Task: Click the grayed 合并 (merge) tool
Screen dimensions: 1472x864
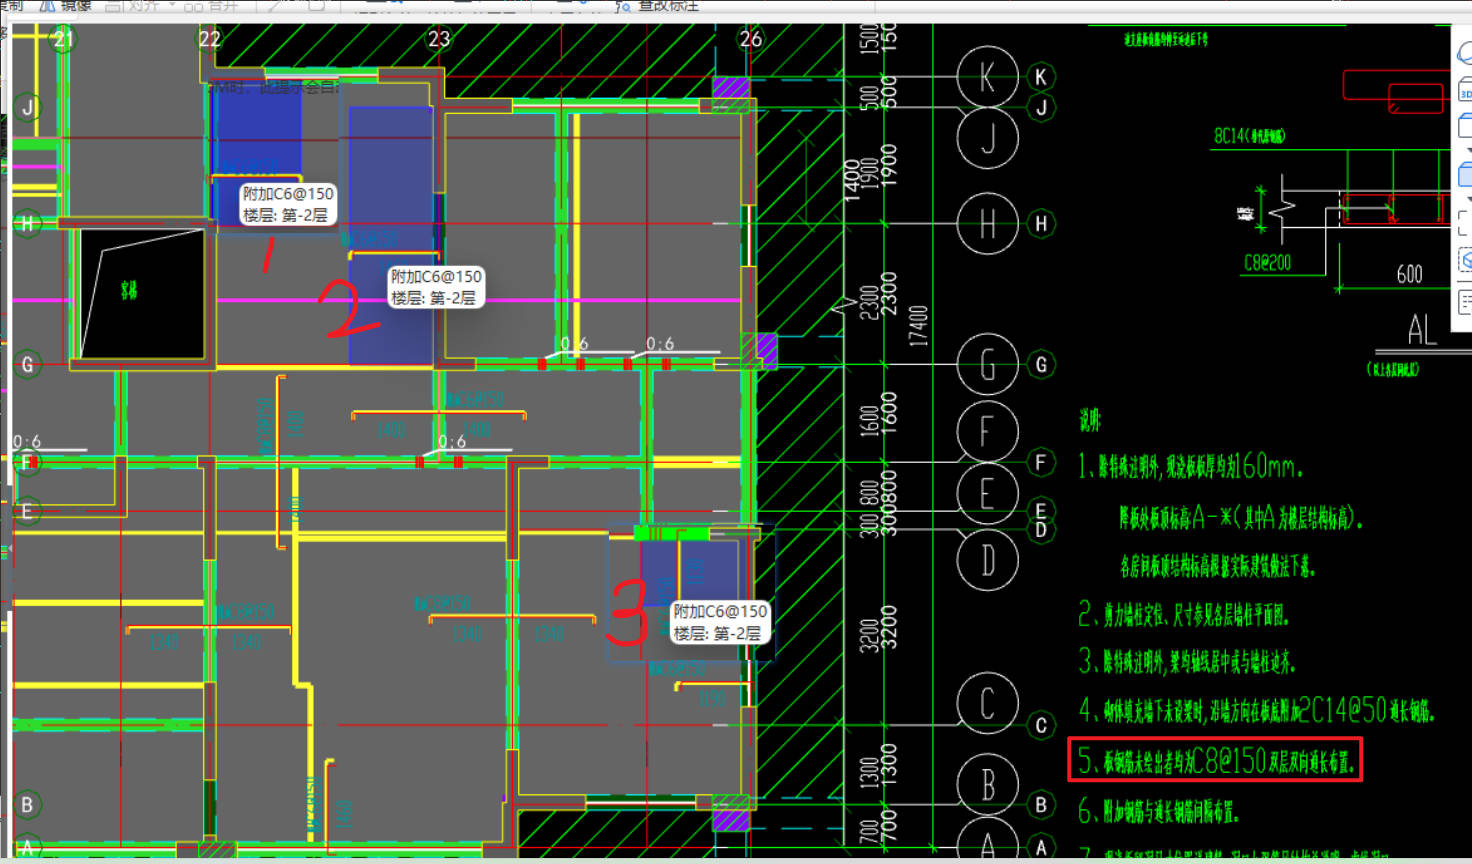Action: tap(210, 5)
